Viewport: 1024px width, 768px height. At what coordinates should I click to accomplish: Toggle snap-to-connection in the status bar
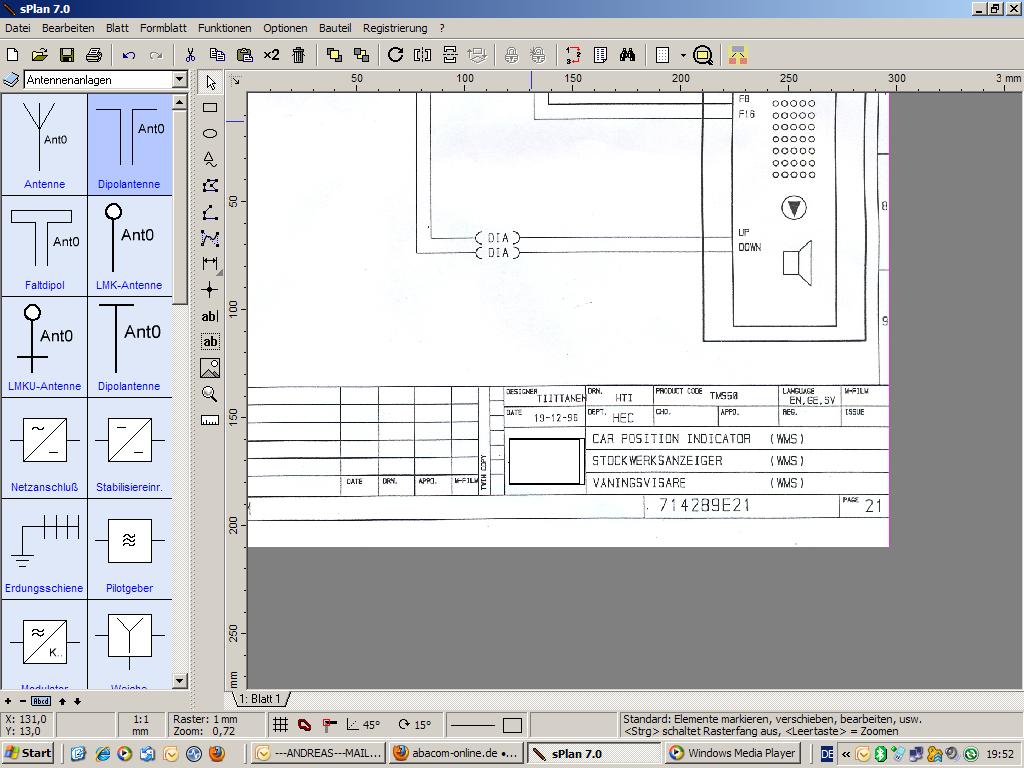coord(330,724)
